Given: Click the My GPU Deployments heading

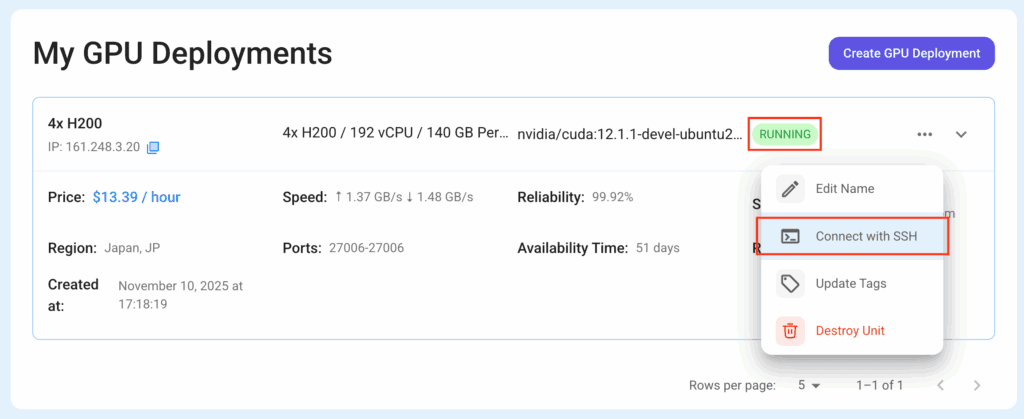Looking at the screenshot, I should tap(182, 52).
